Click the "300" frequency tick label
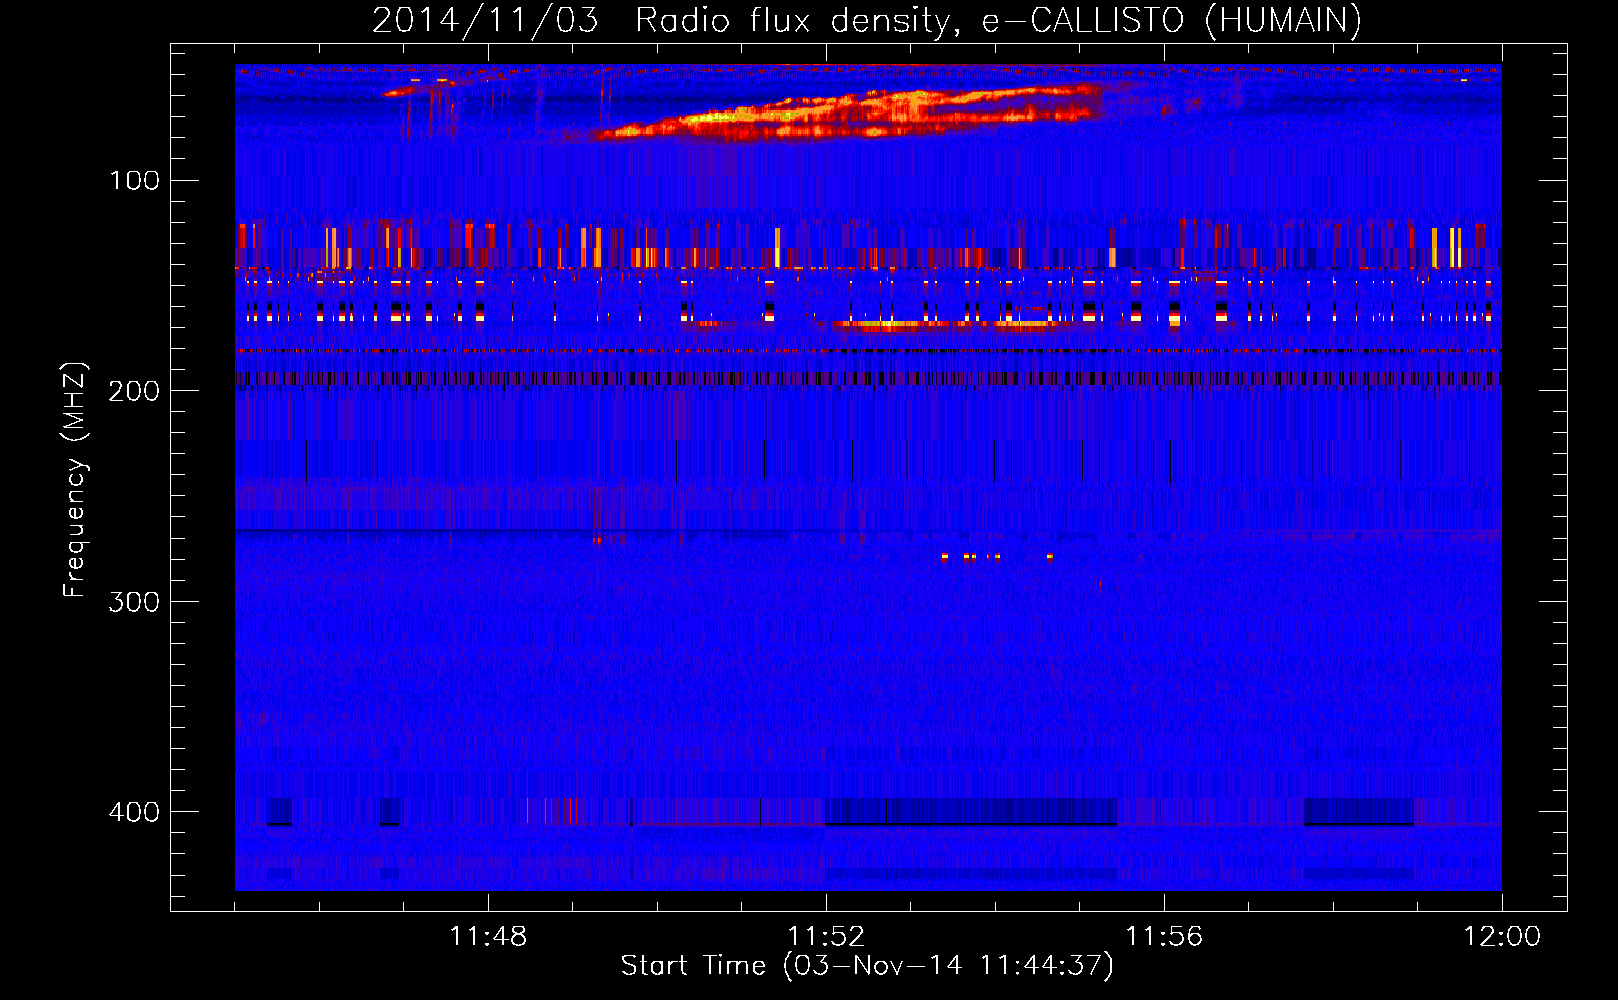This screenshot has width=1618, height=1000. (134, 602)
